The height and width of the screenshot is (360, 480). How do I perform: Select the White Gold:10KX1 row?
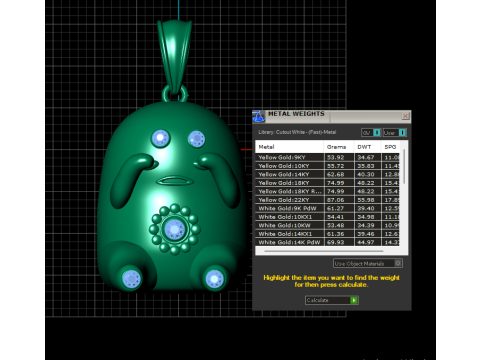(x=327, y=217)
